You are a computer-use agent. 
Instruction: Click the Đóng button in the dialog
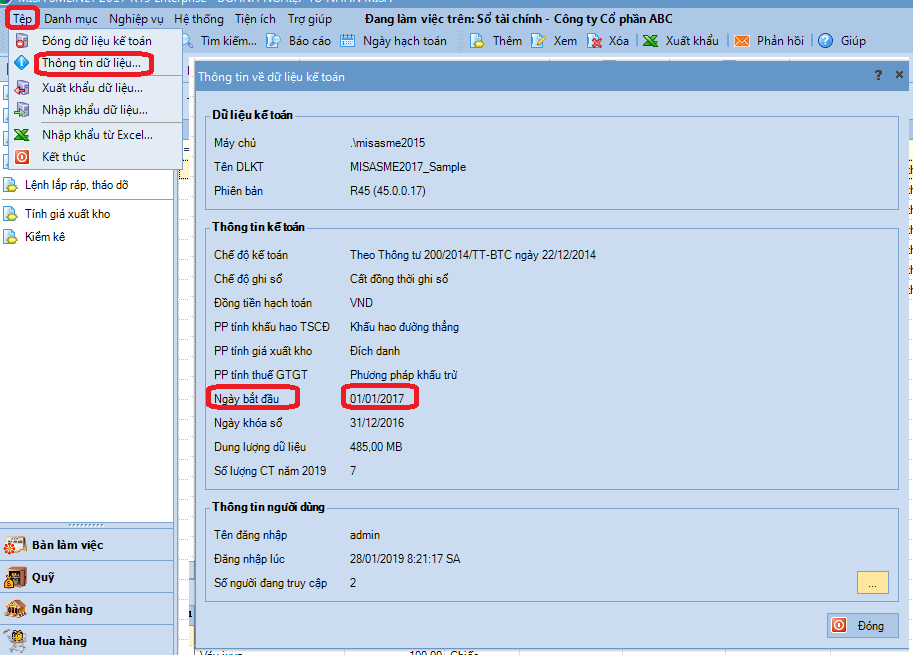862,625
